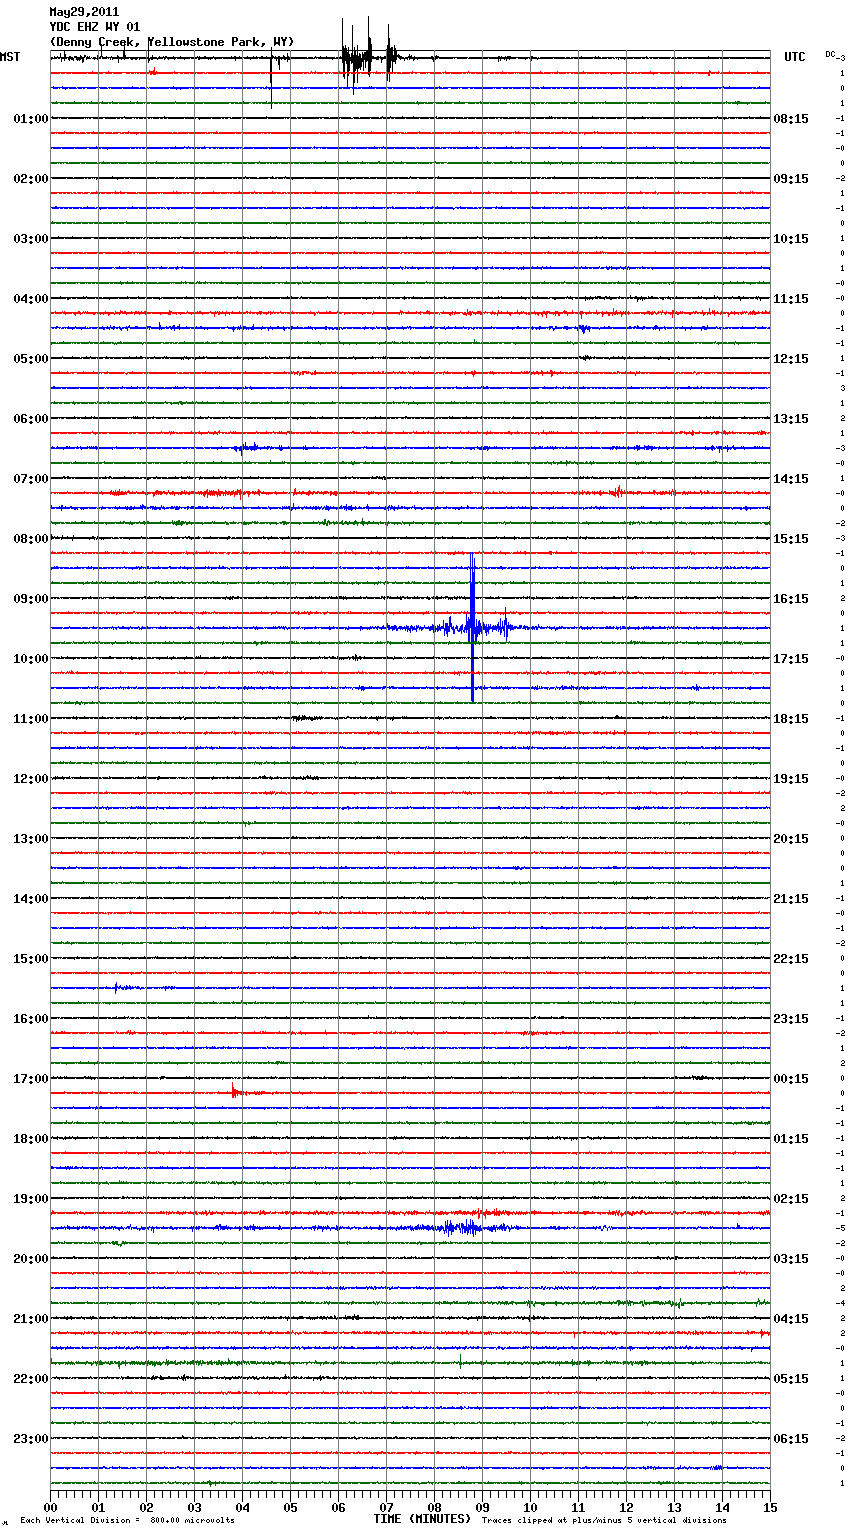This screenshot has width=850, height=1534.
Task: Click the 02:15 UTC time label
Action: point(791,1199)
